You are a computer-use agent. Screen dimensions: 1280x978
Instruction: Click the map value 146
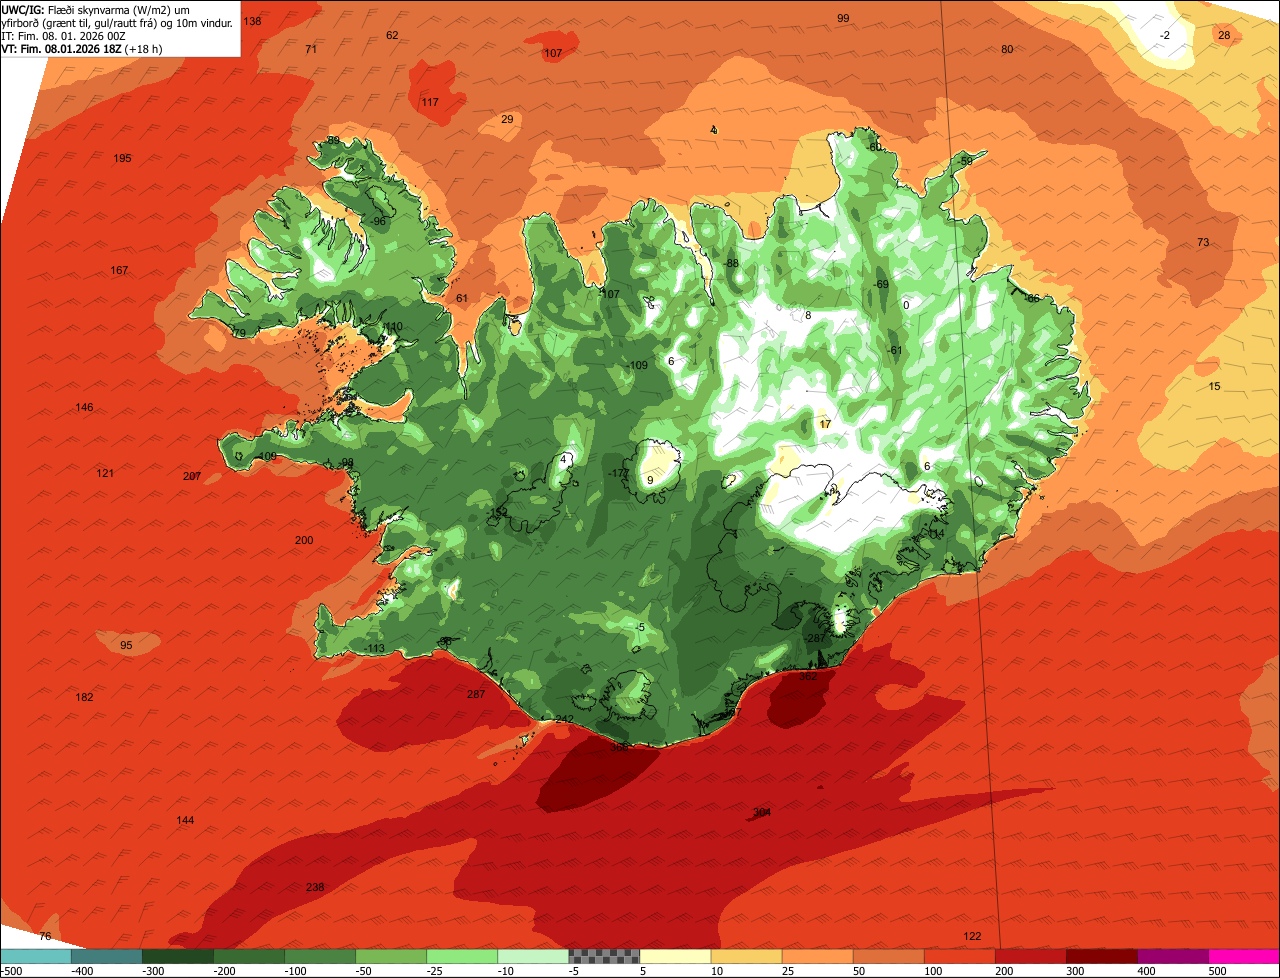(x=84, y=407)
